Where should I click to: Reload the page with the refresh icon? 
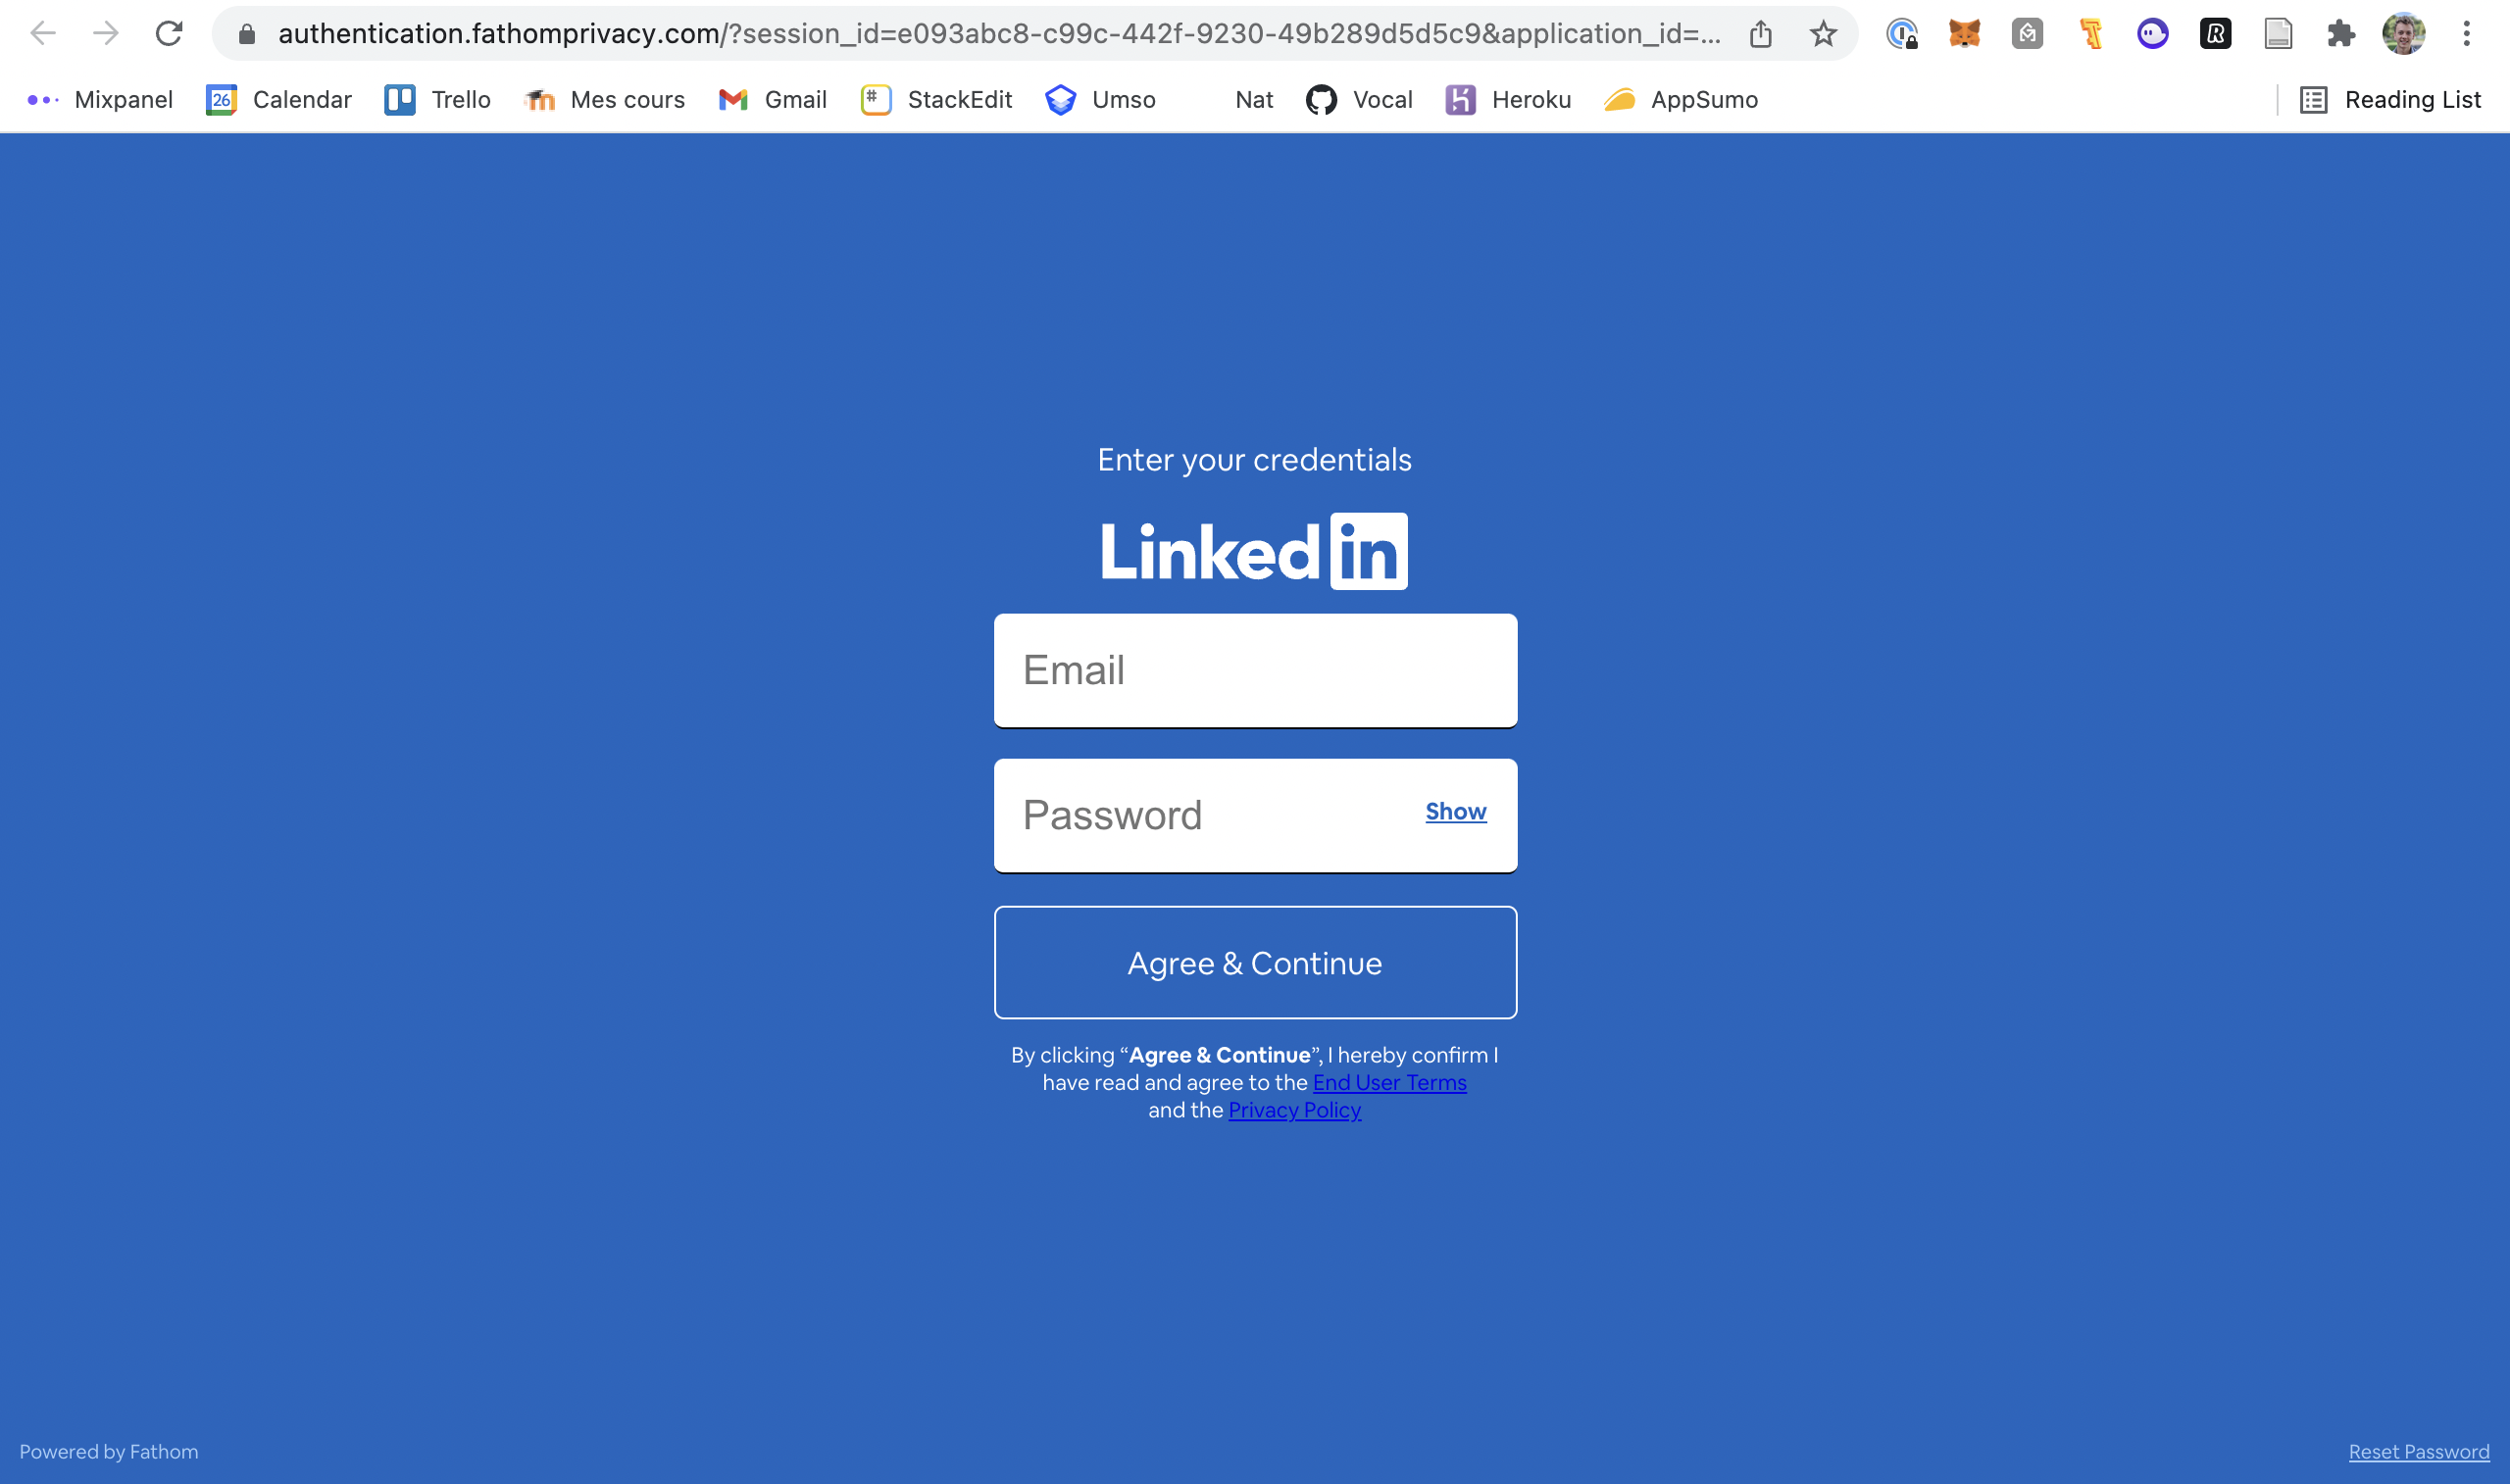click(168, 33)
